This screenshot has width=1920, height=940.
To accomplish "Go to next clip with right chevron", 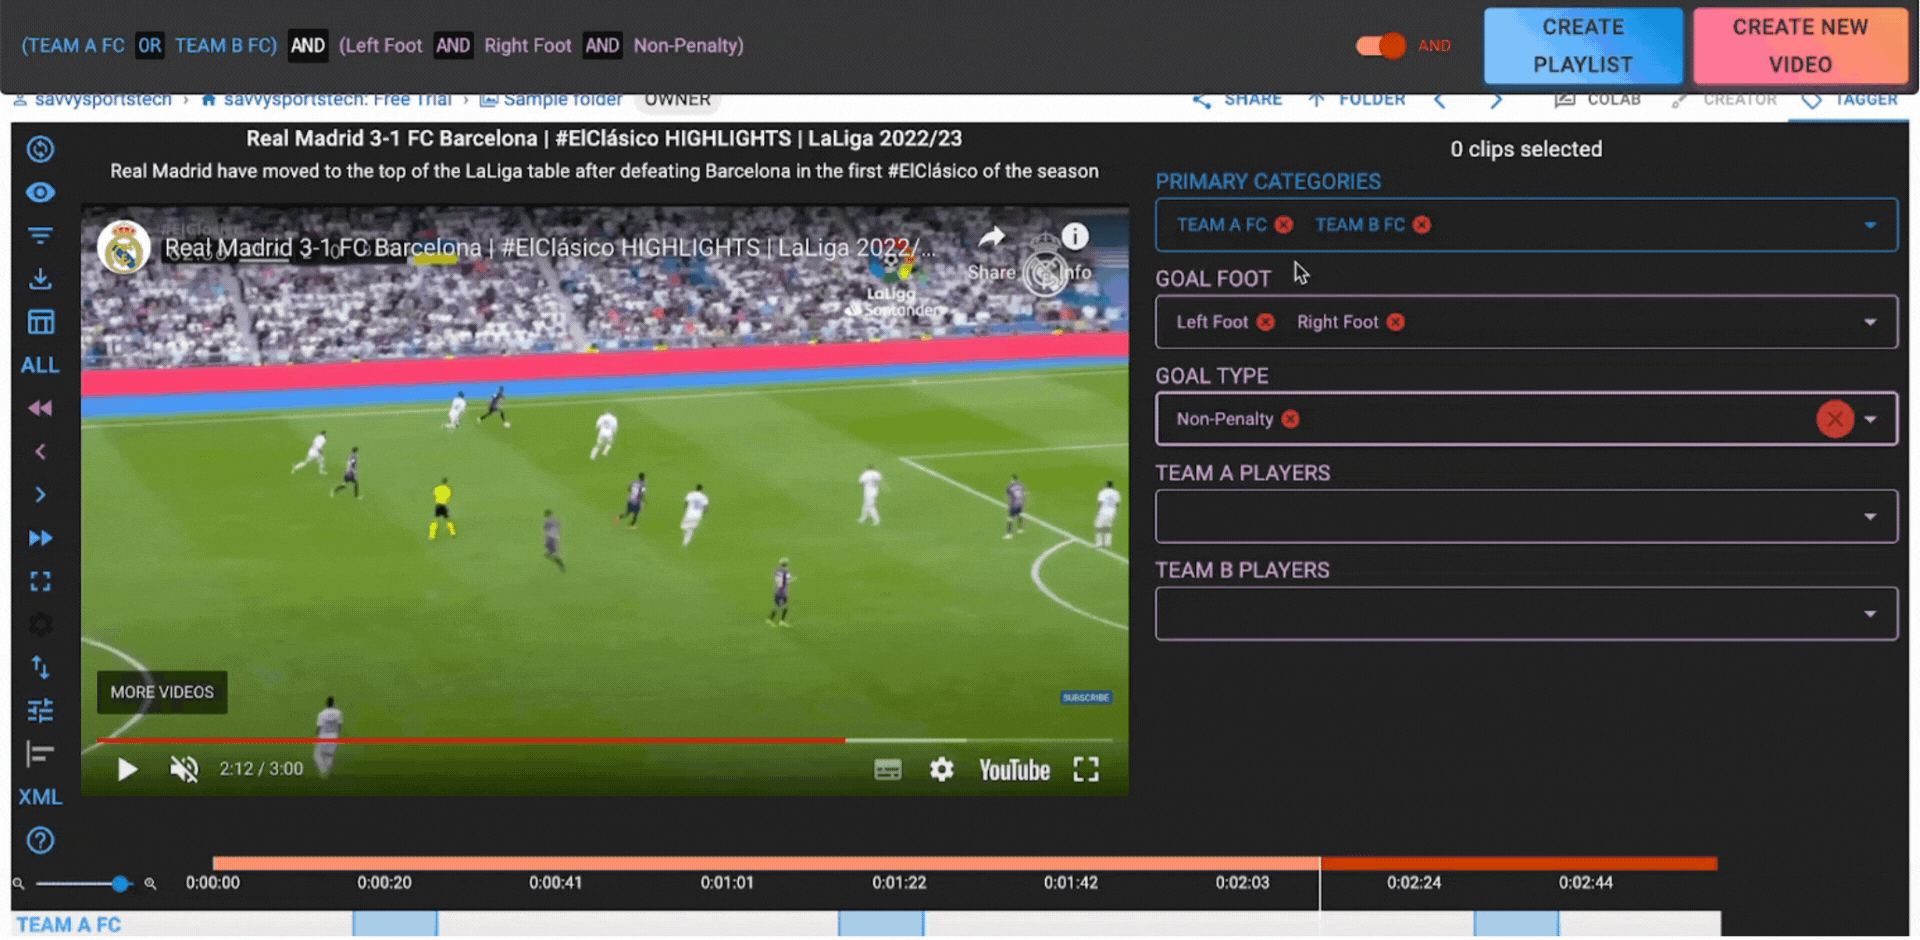I will (40, 495).
